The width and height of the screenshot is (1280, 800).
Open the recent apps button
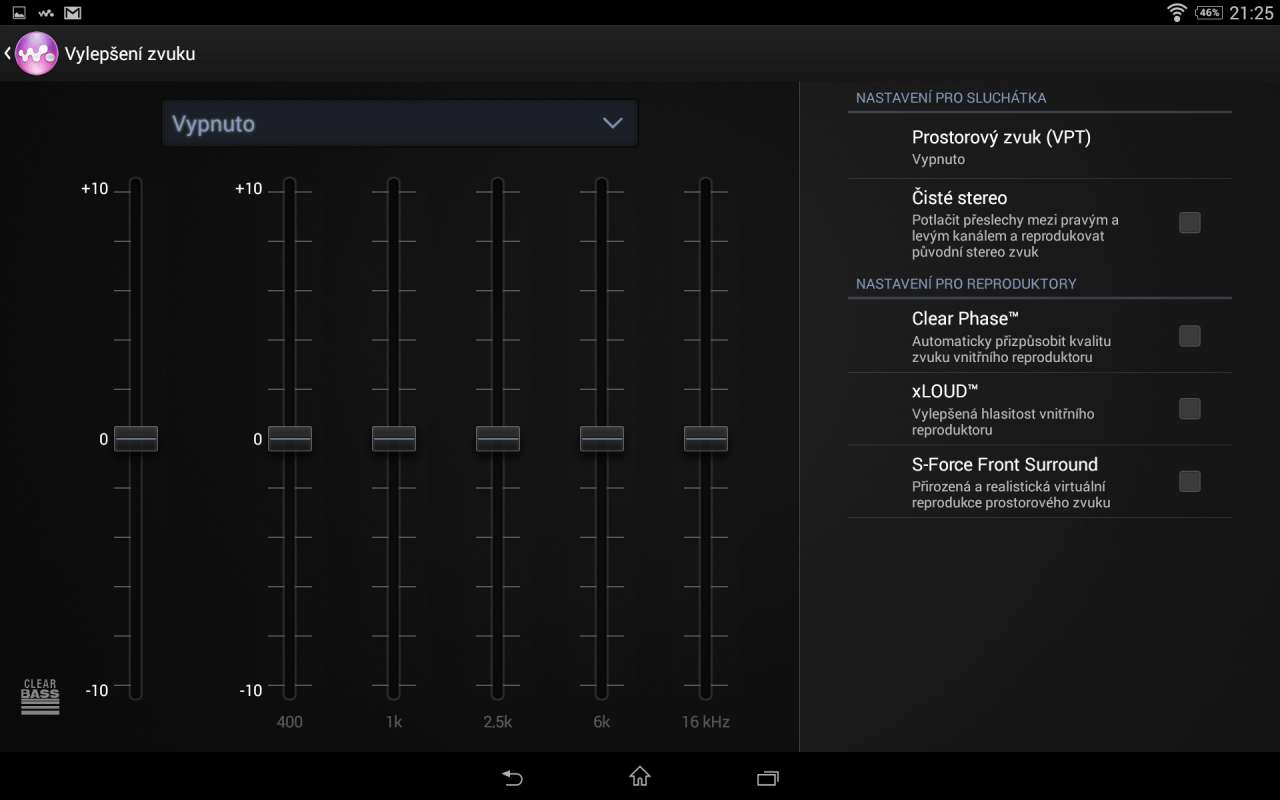tap(767, 777)
